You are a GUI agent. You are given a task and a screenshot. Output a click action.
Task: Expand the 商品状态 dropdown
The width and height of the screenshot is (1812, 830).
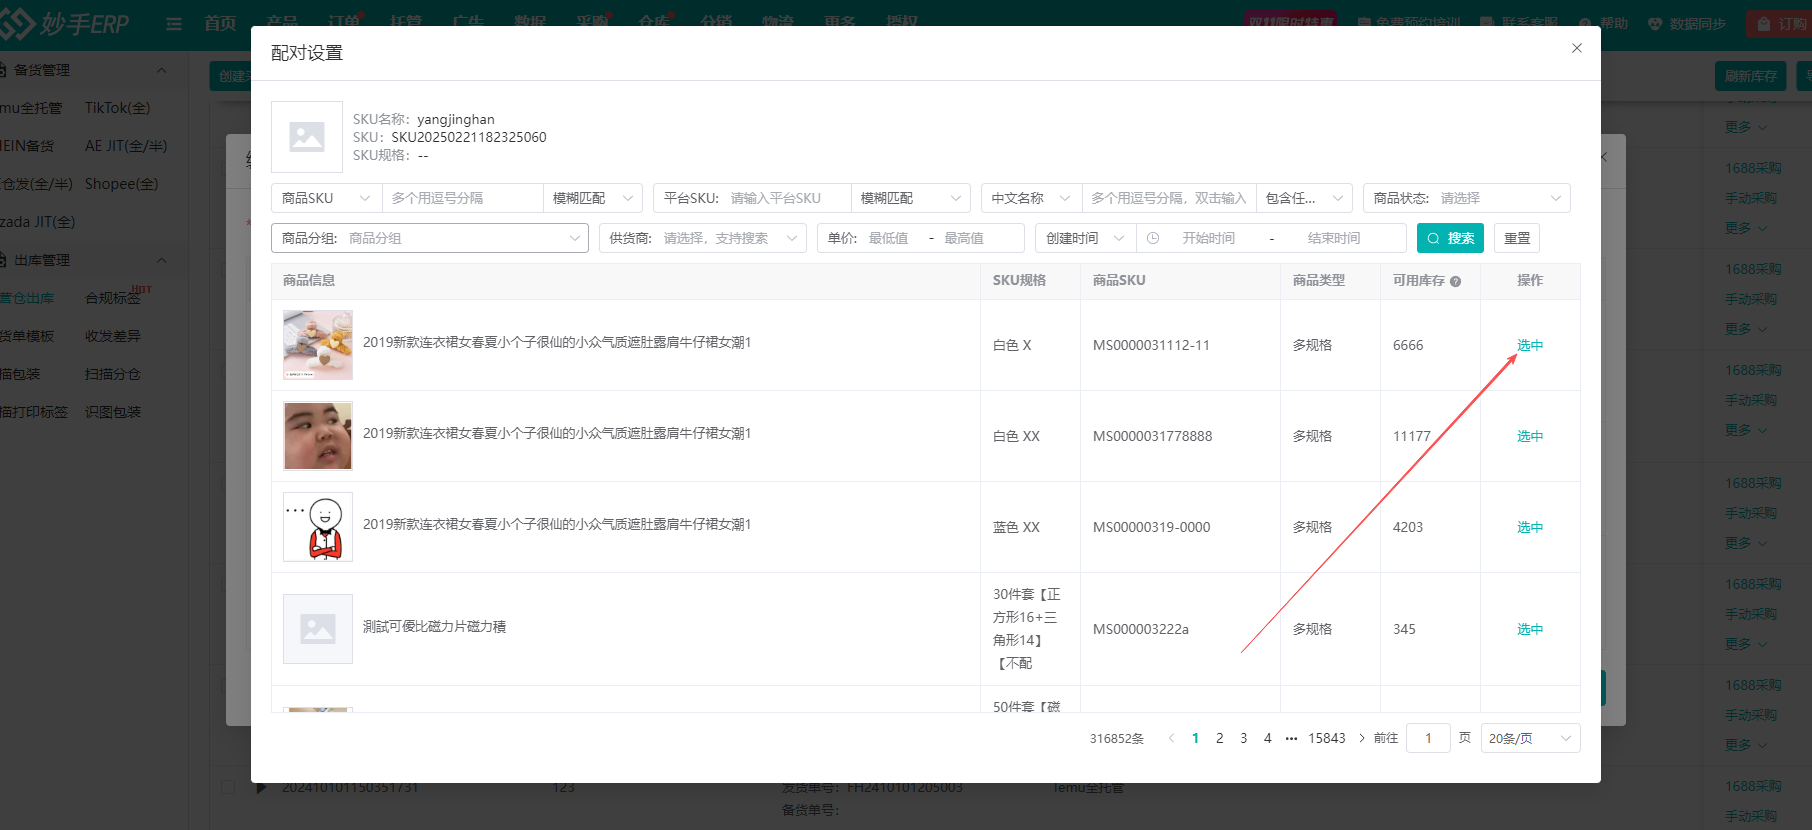[1466, 198]
